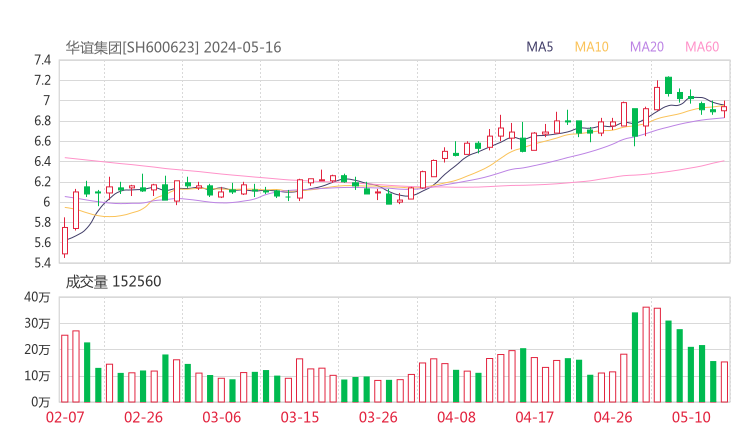740x440 pixels.
Task: Select the 2024-05-16 date in the title
Action: (243, 47)
